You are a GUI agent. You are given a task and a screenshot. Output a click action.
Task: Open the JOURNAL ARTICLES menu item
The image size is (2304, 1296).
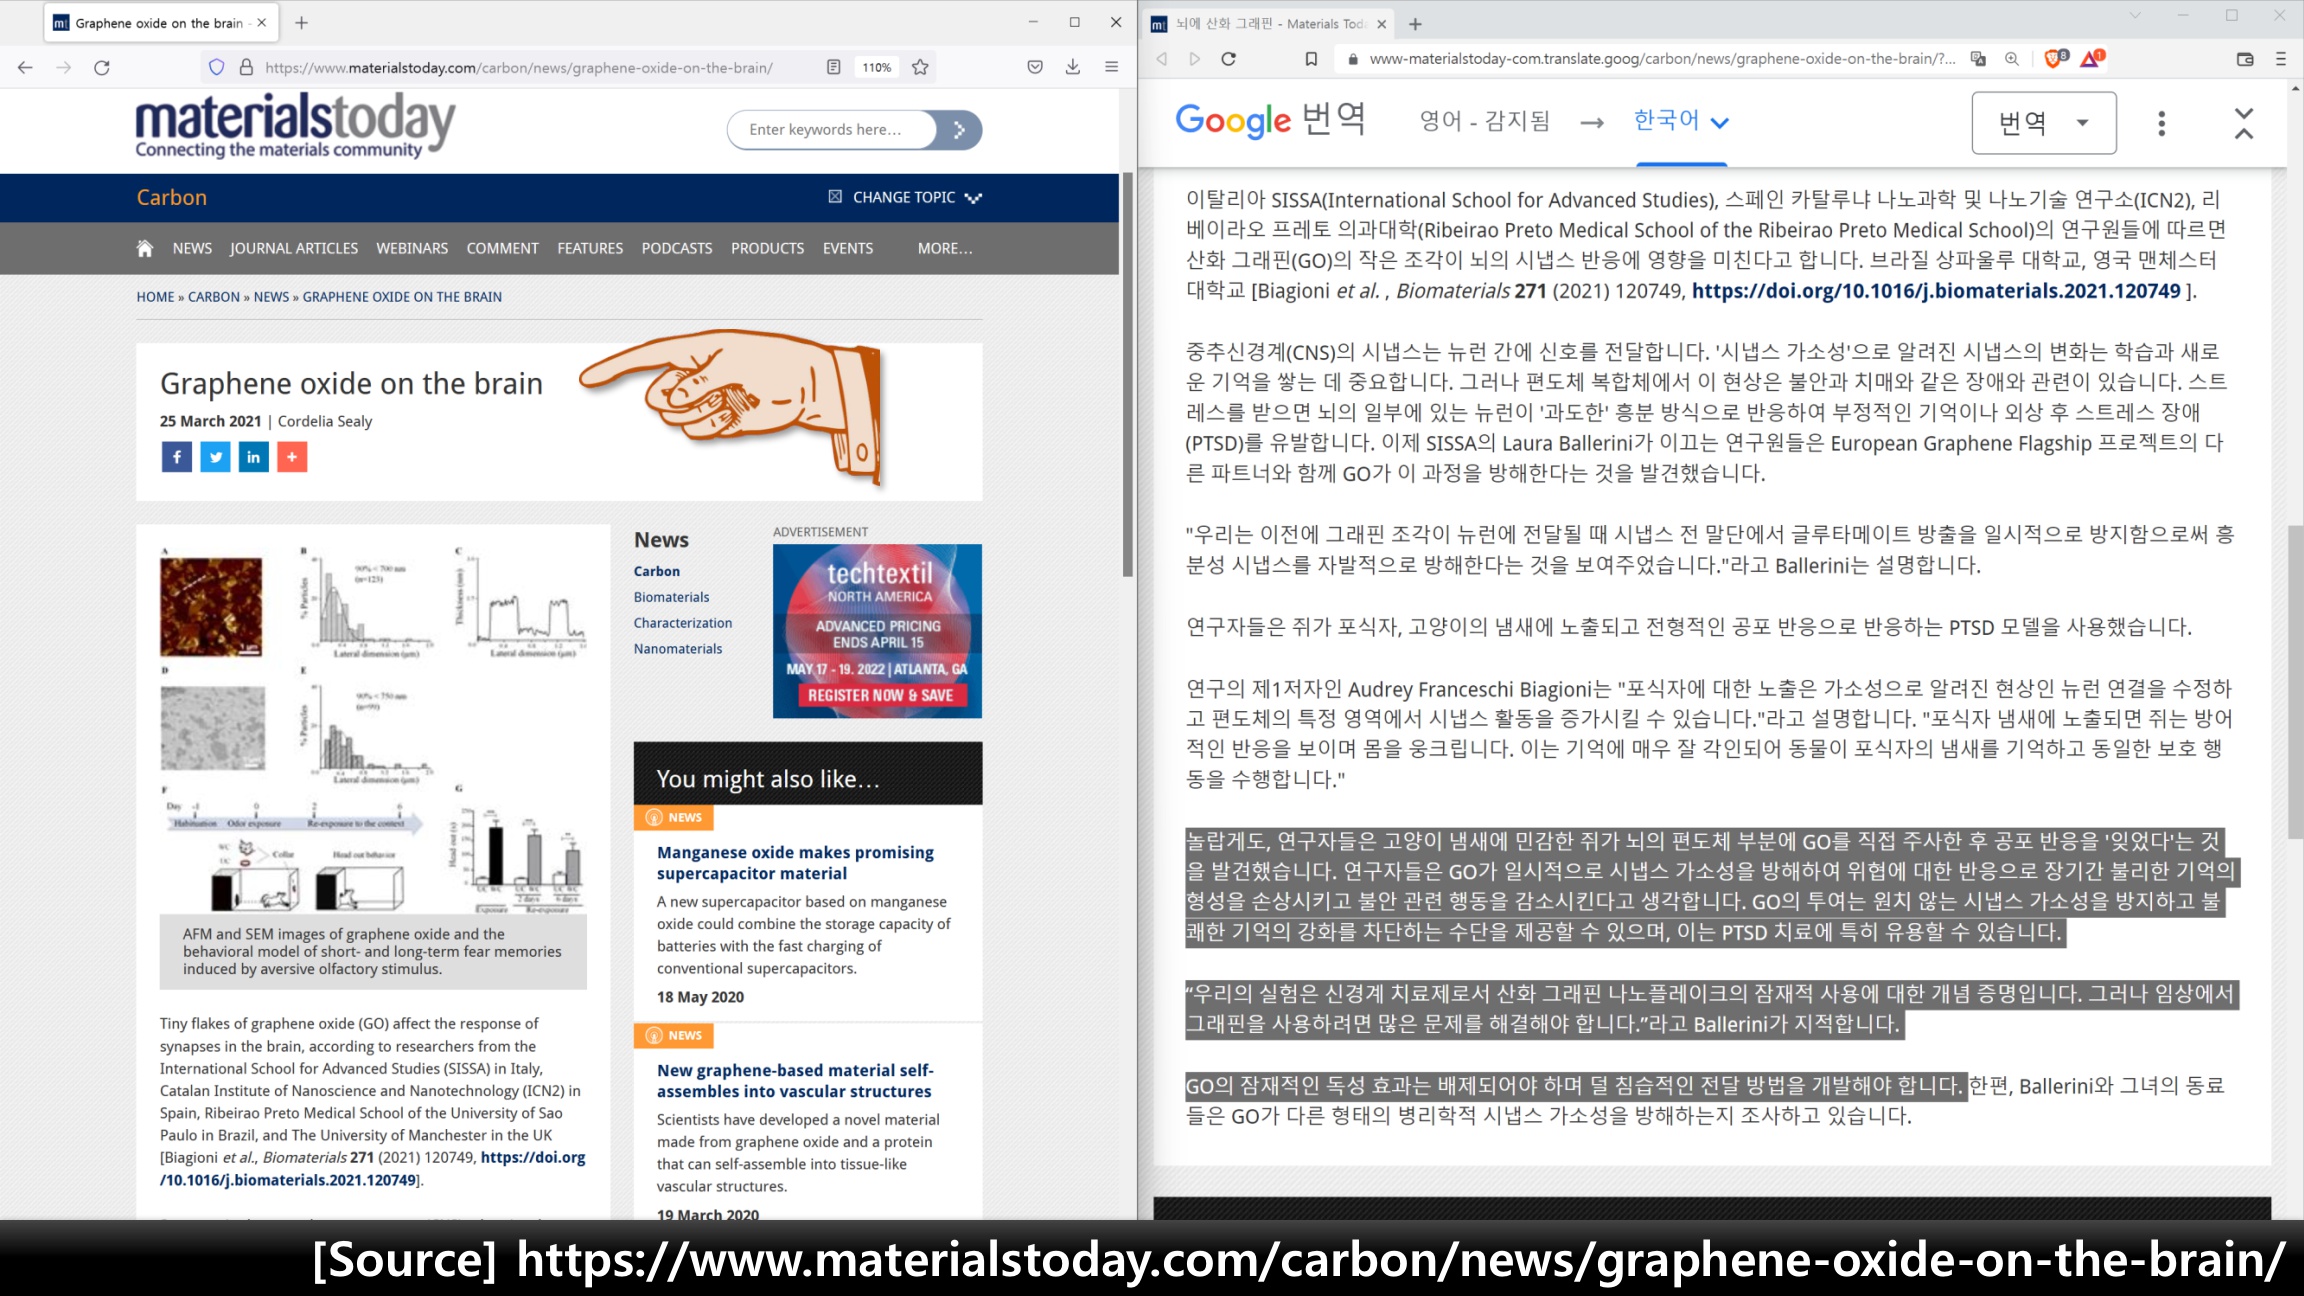click(294, 248)
